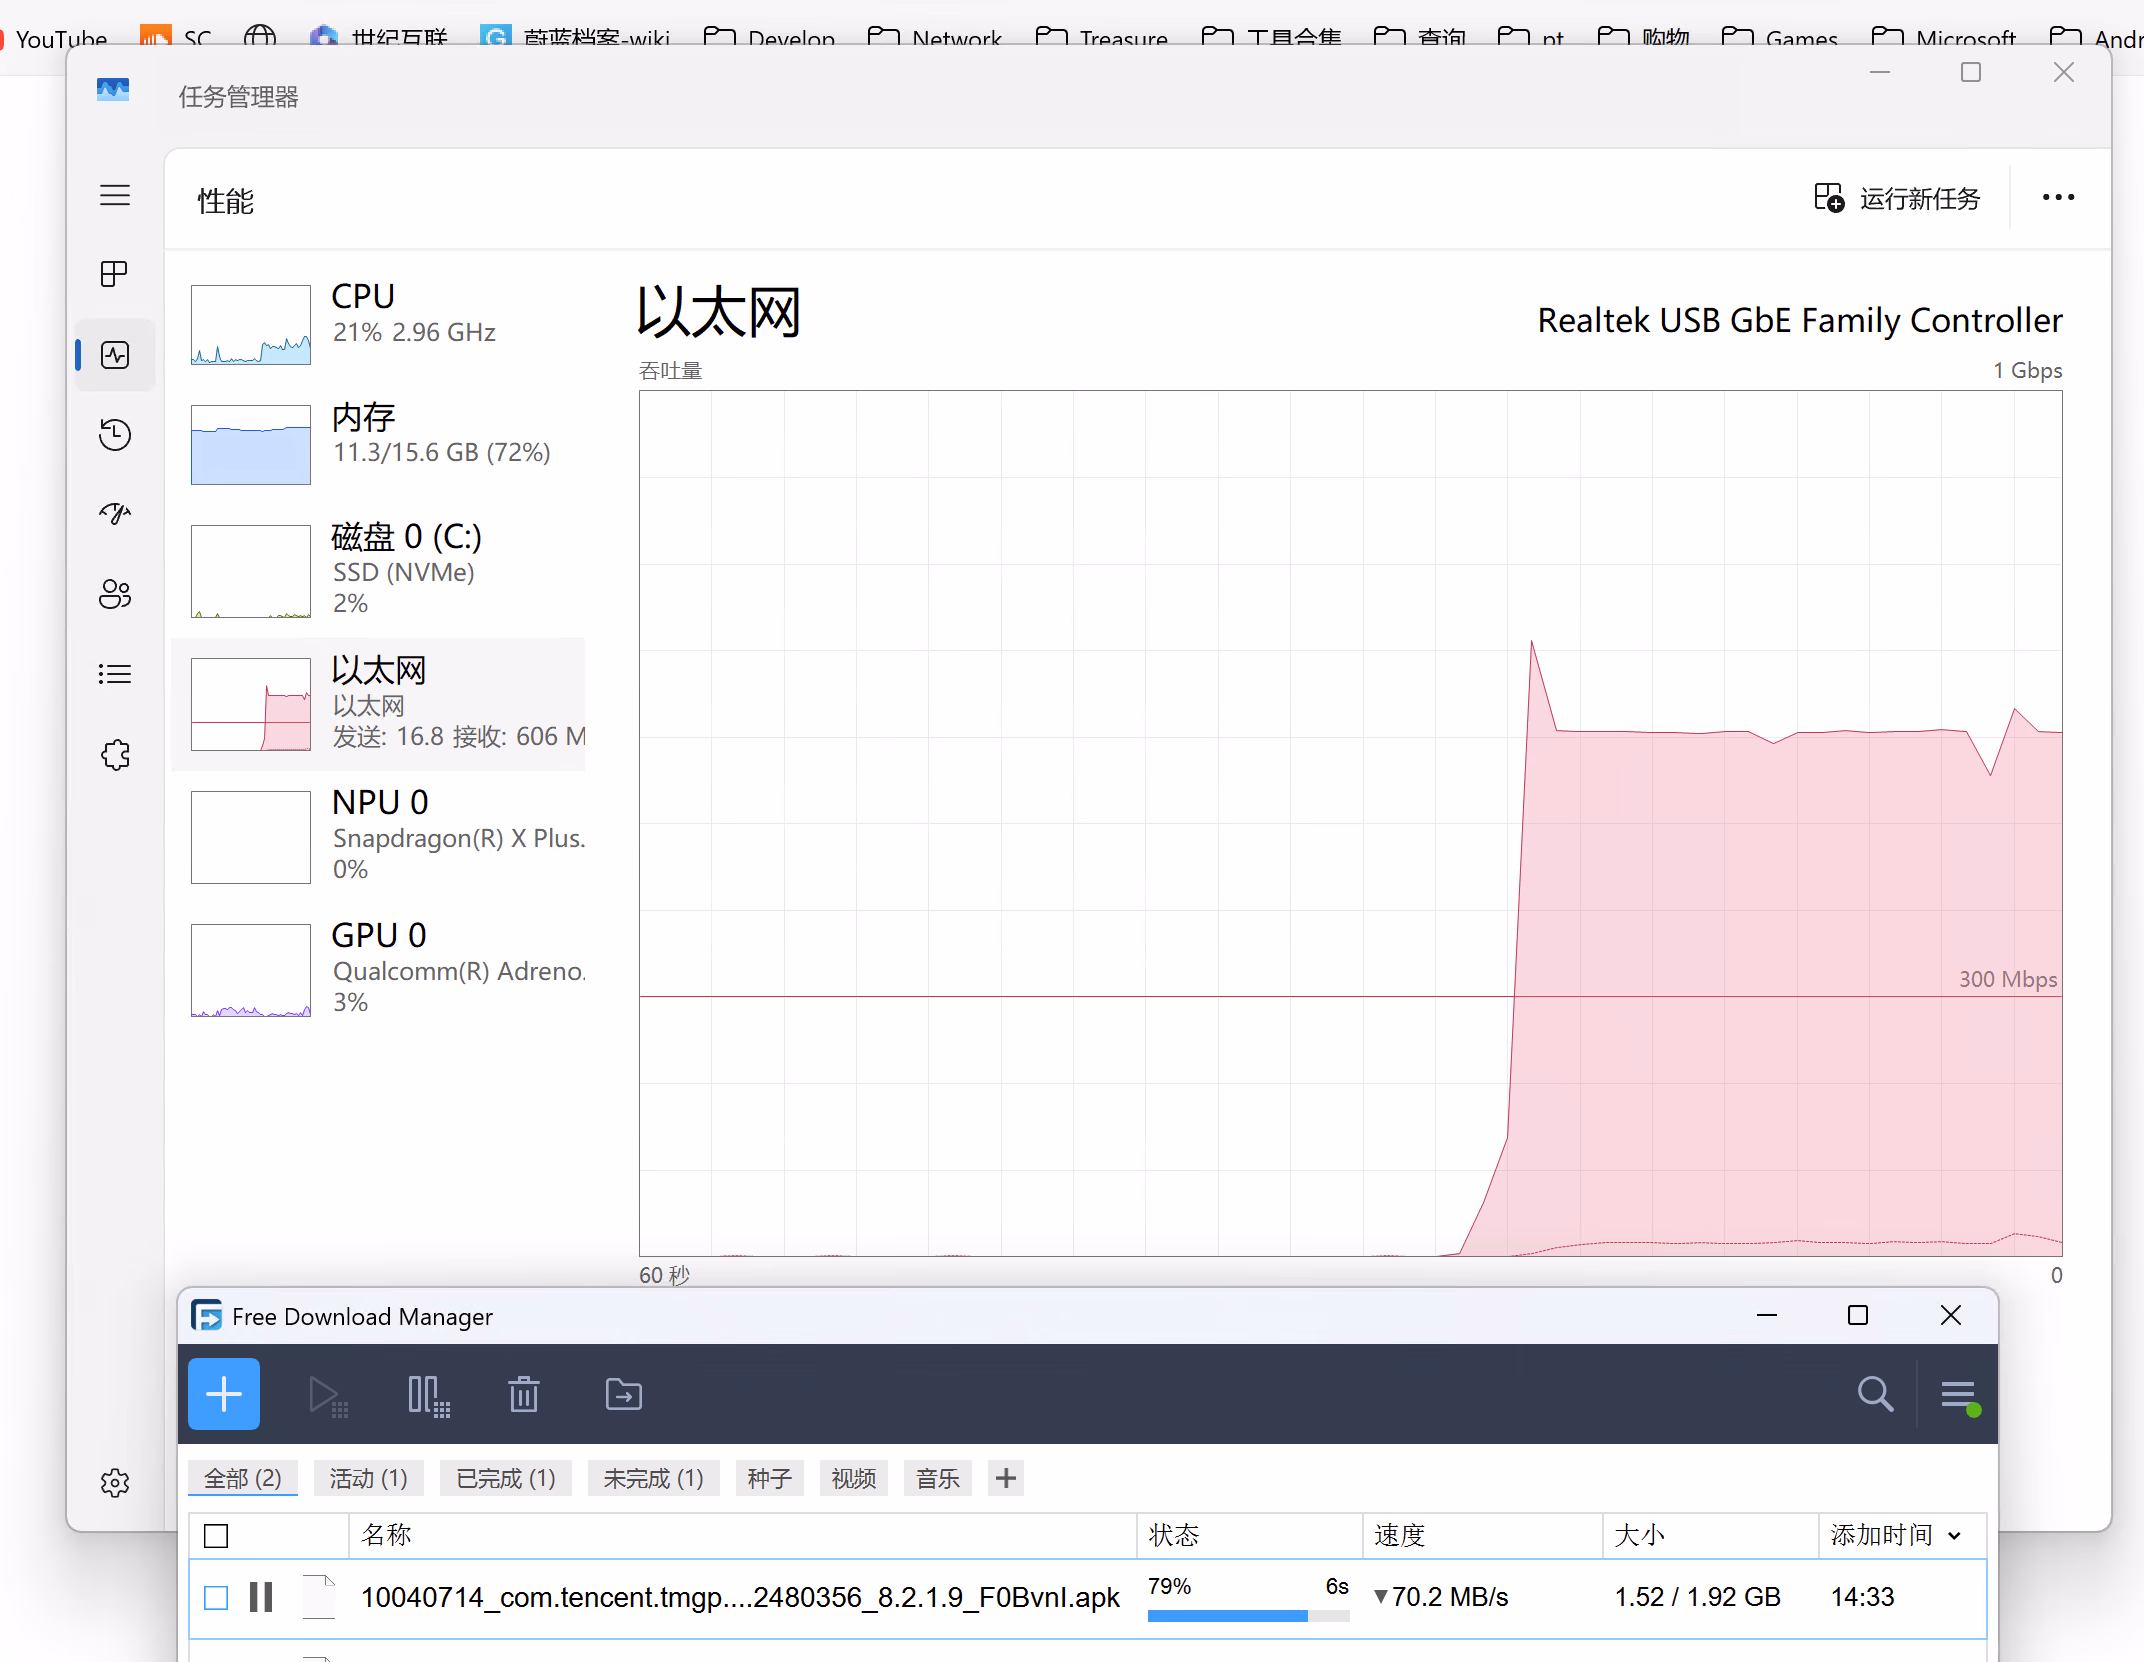The image size is (2144, 1662).
Task: Open Task Manager hamburger navigation menu
Action: [115, 195]
